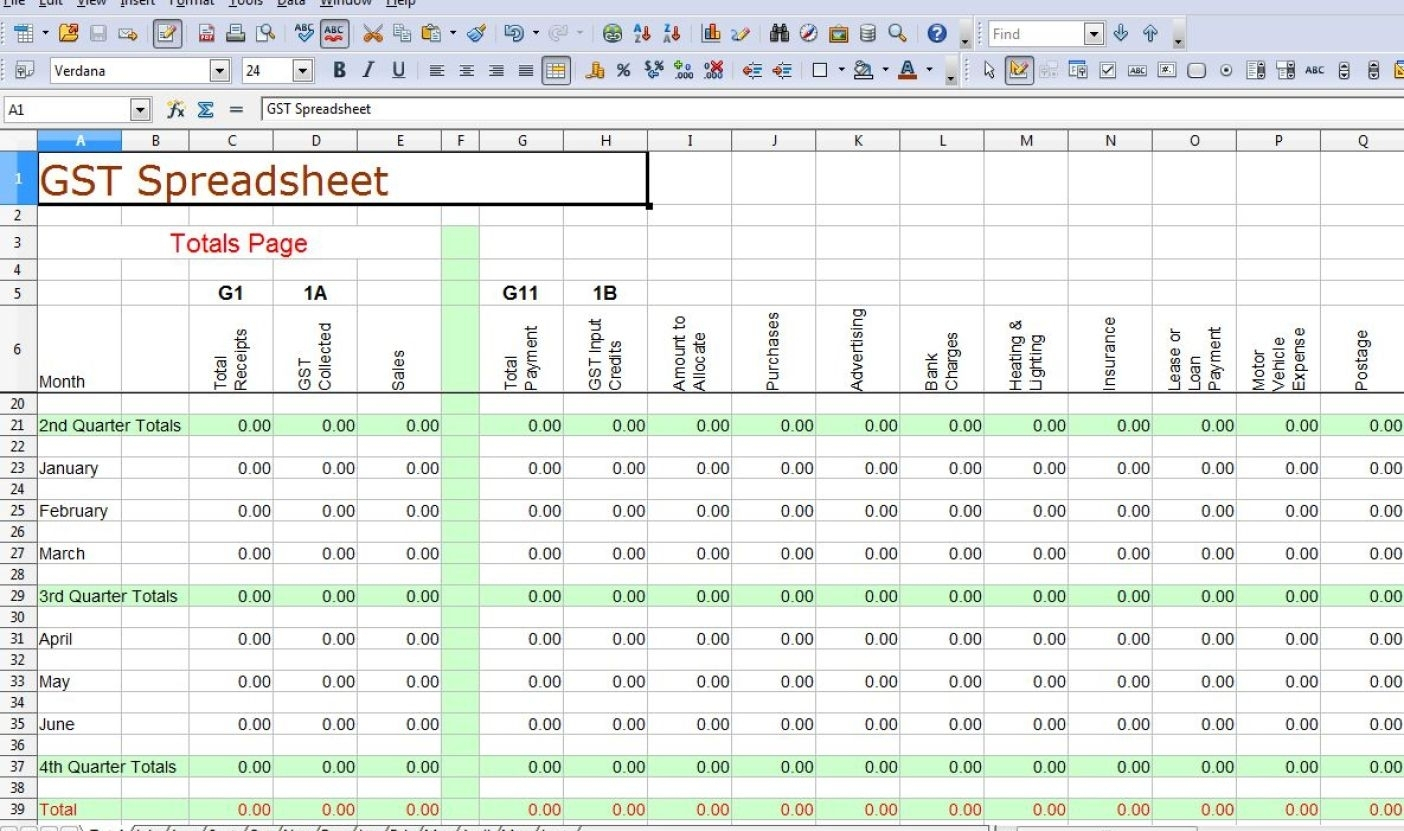Align cell contents left
Viewport: 1404px width, 831px height.
[436, 71]
